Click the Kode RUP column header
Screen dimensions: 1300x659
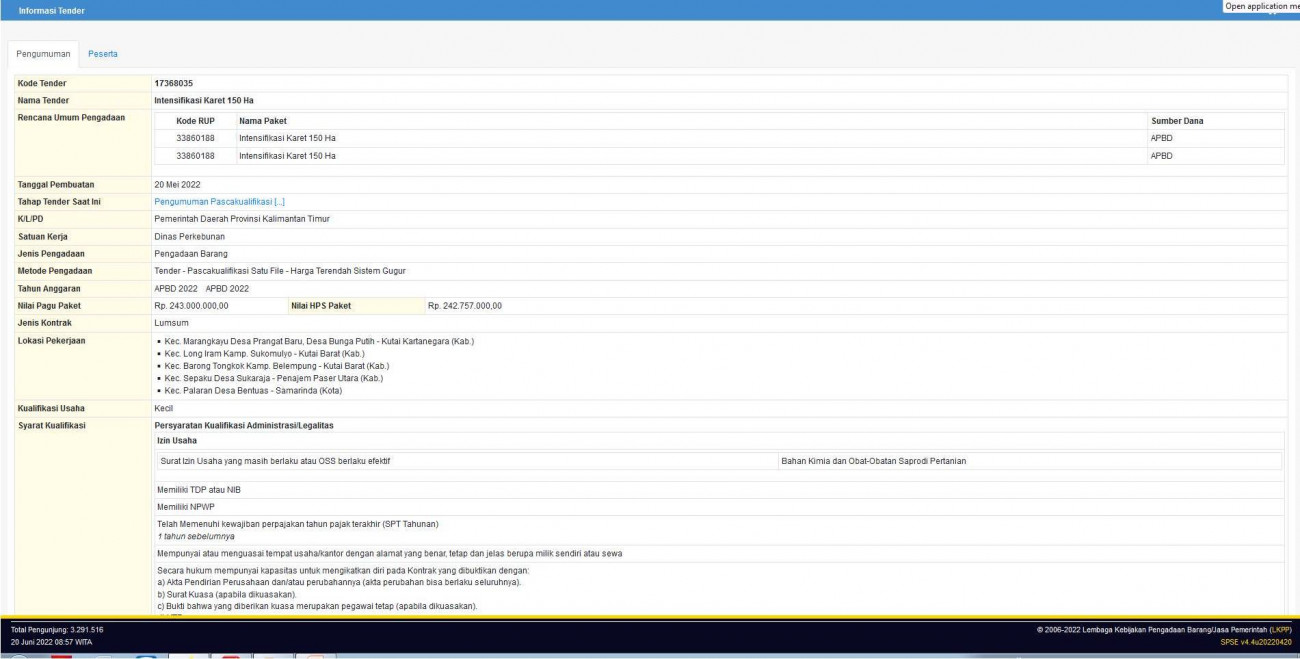coord(195,121)
